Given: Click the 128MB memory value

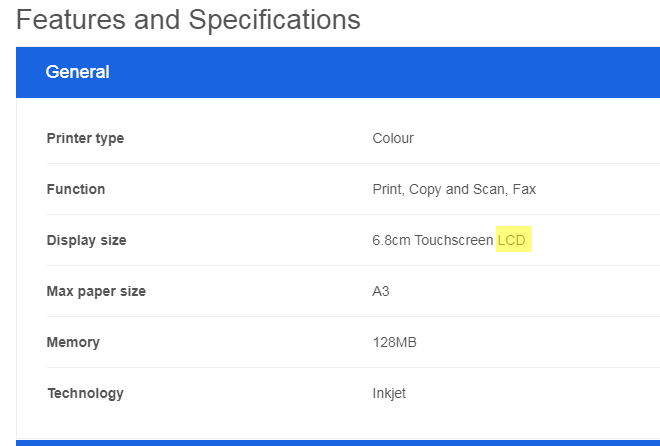Looking at the screenshot, I should click(394, 342).
